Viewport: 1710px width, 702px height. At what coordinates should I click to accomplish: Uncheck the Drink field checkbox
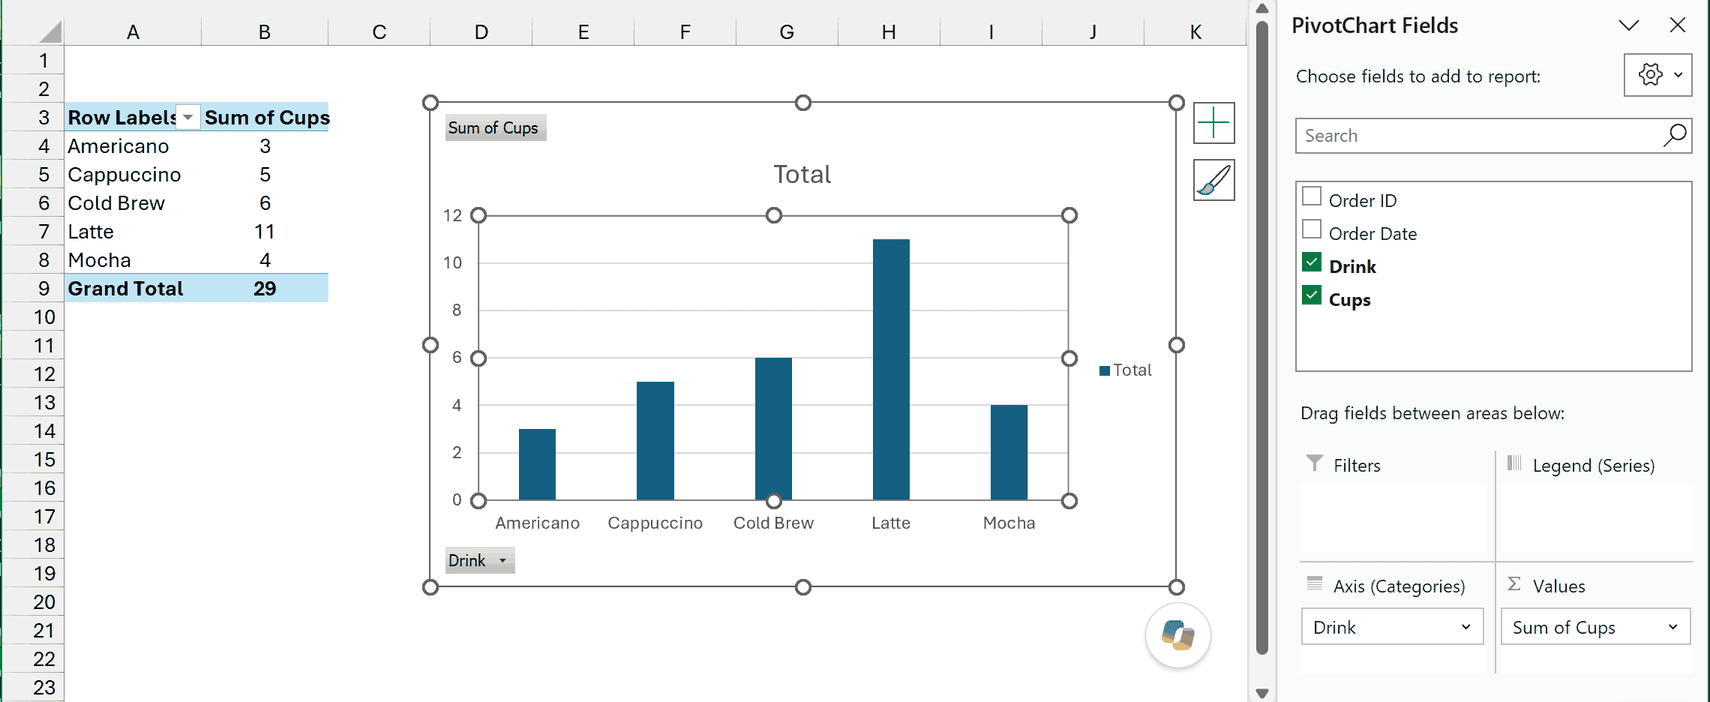tap(1312, 262)
